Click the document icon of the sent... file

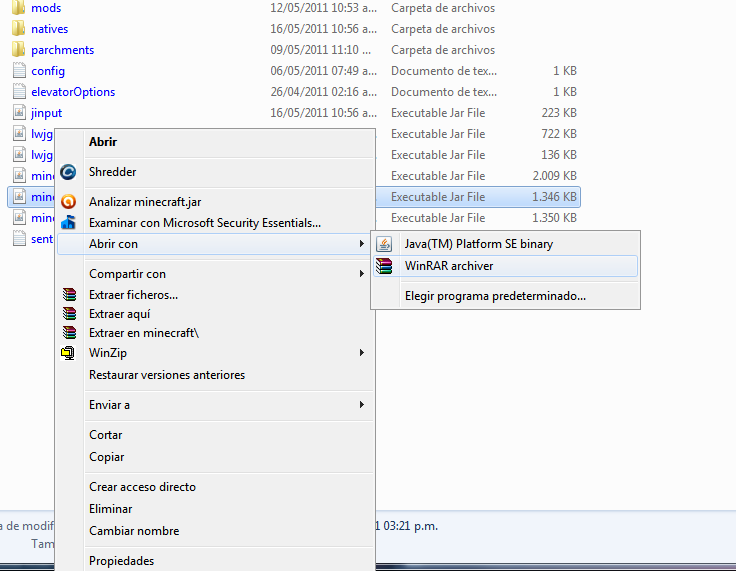point(19,239)
